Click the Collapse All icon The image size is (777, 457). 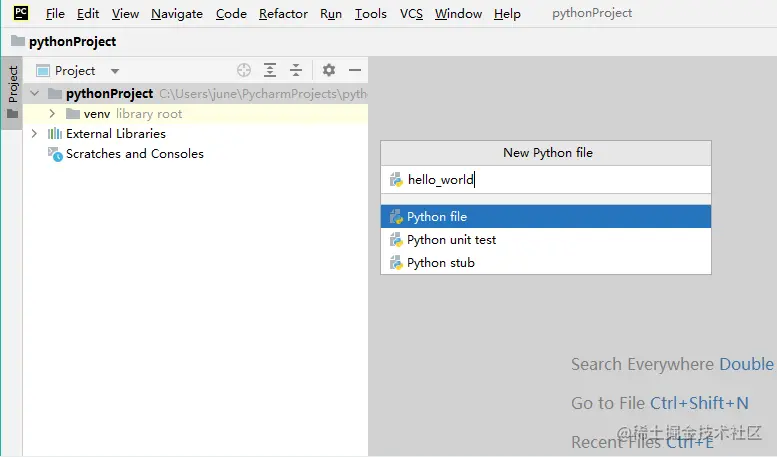tap(296, 70)
